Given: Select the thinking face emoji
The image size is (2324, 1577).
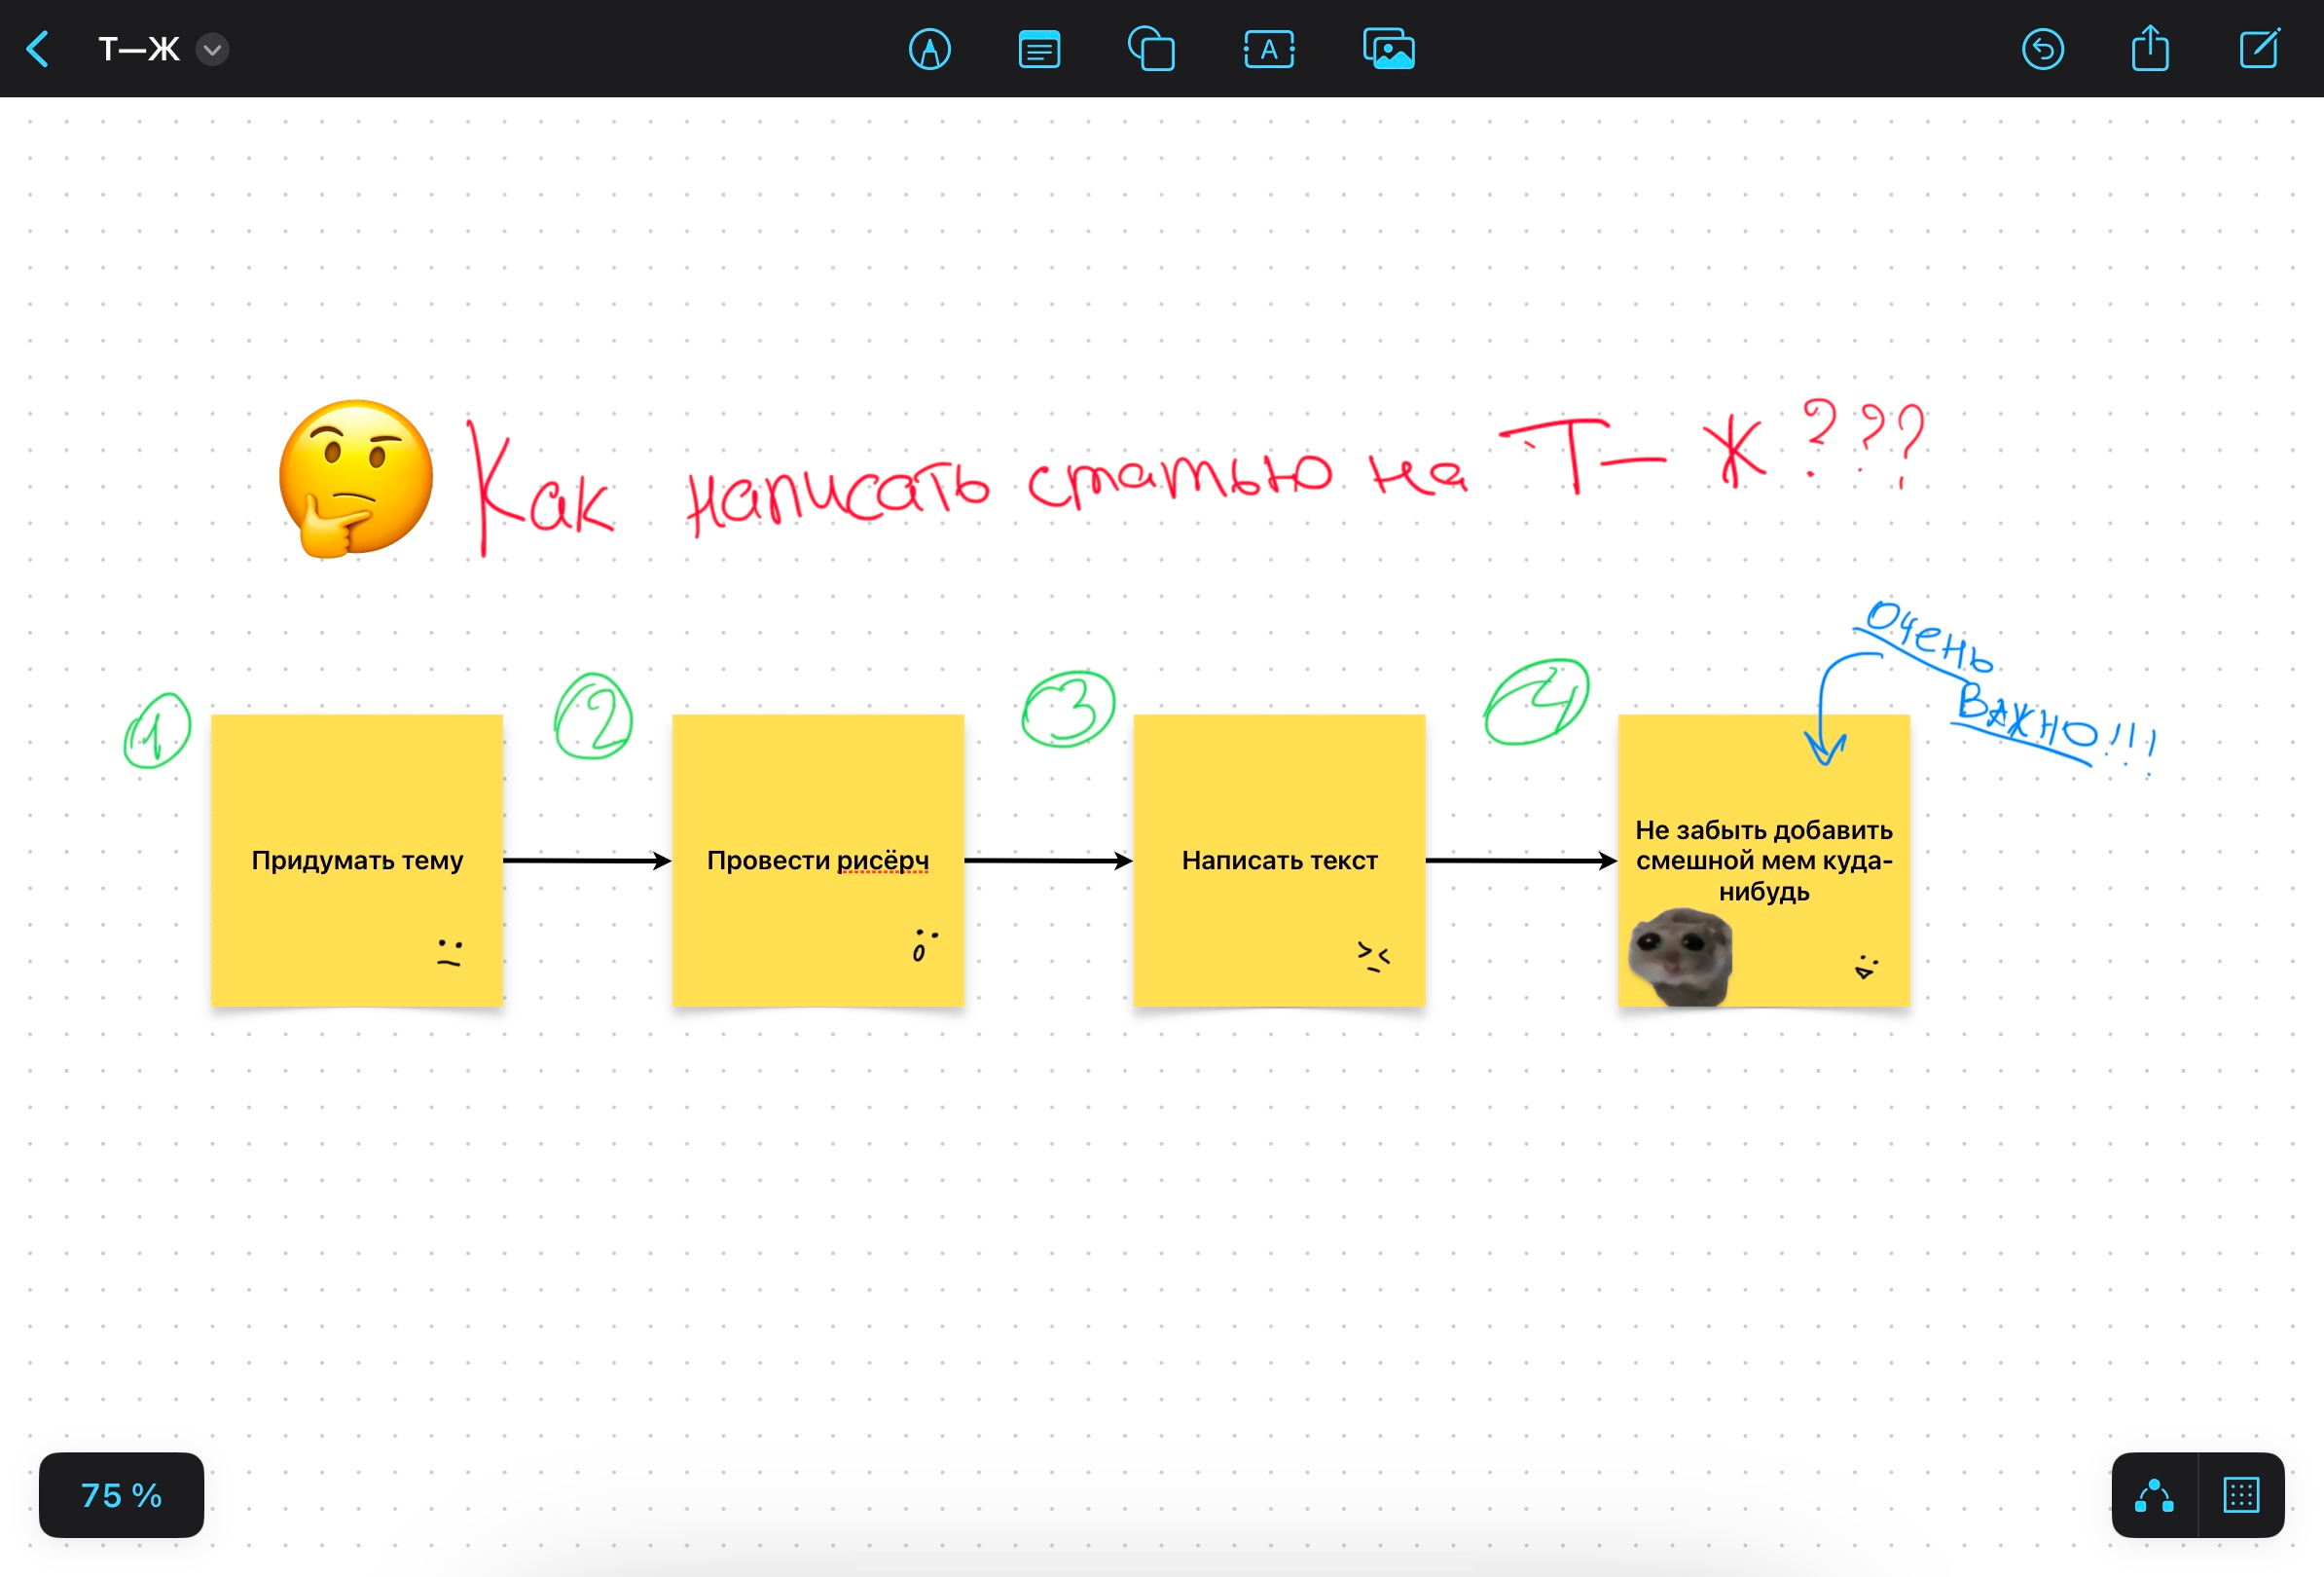Looking at the screenshot, I should 356,478.
